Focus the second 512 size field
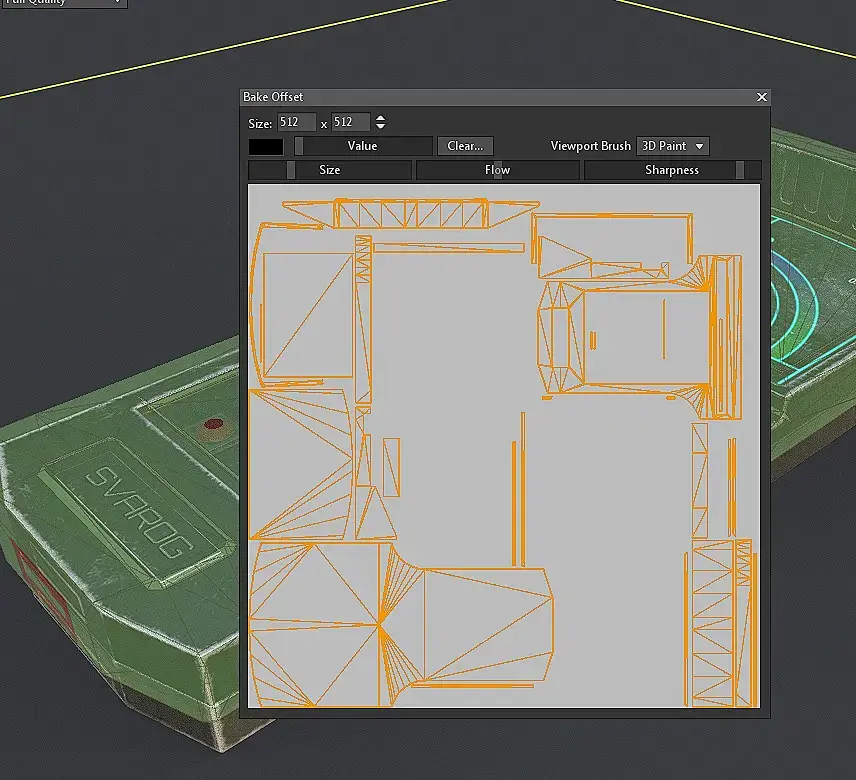 click(x=350, y=122)
